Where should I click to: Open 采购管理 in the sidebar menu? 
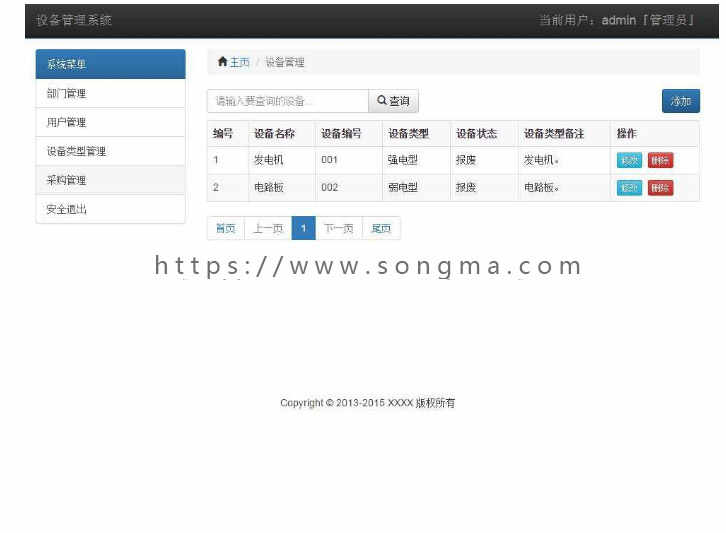pyautogui.click(x=111, y=180)
